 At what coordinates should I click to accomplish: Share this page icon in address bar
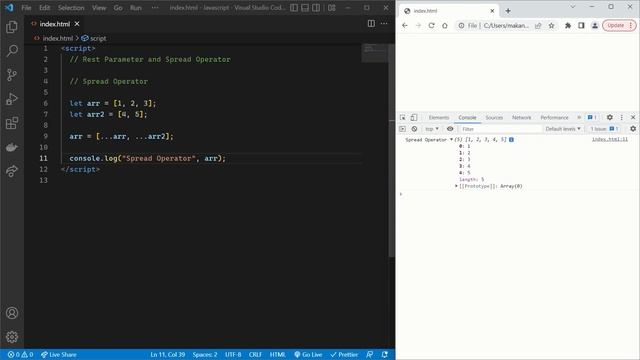(x=538, y=25)
